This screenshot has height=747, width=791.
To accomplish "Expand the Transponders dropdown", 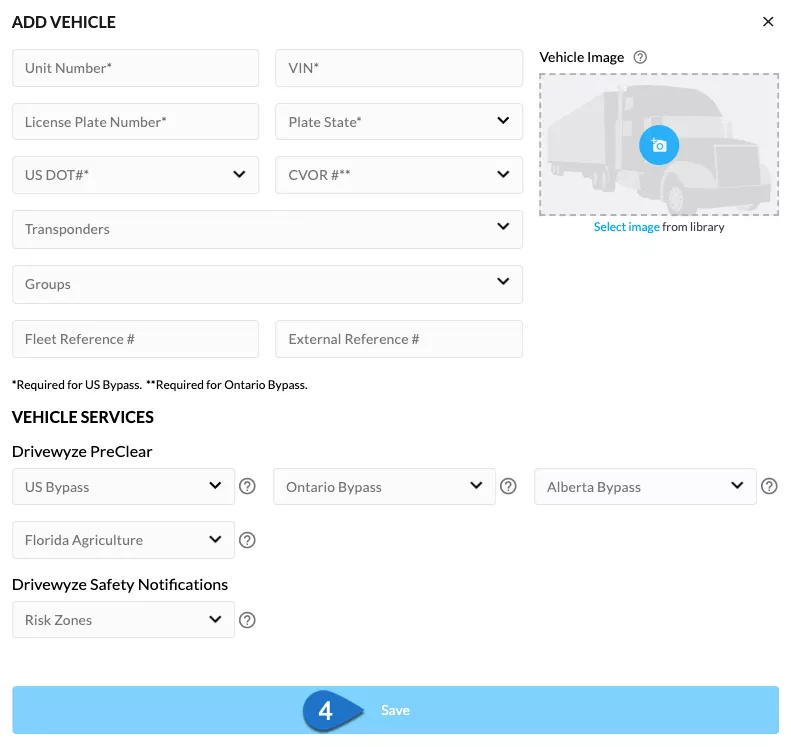I will tap(267, 229).
